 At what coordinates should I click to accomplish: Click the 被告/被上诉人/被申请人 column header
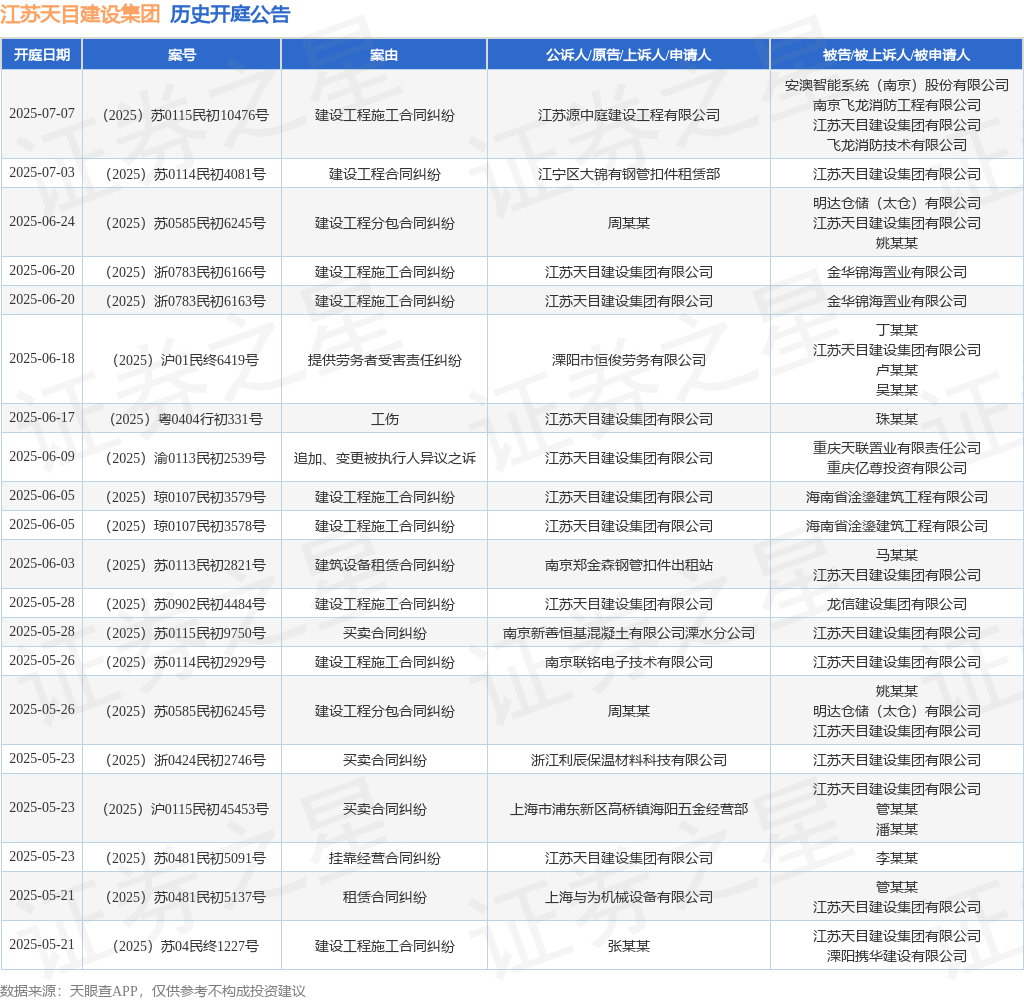click(896, 55)
